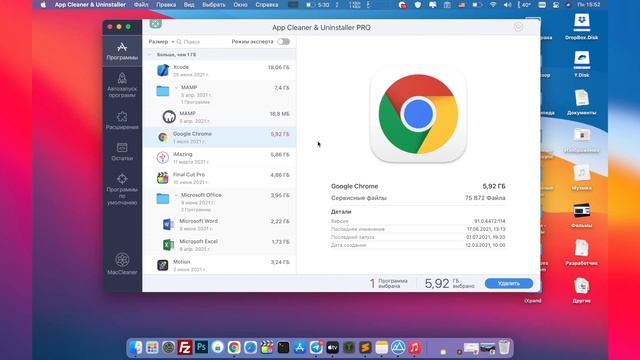Open the Размер sort dropdown
Screen dimensions: 640x360
tap(161, 42)
